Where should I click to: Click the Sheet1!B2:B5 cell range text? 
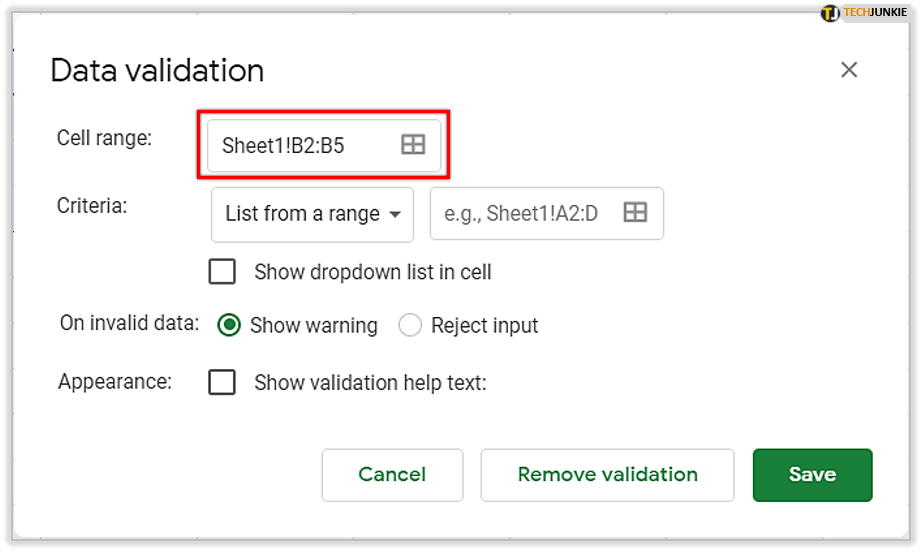283,146
